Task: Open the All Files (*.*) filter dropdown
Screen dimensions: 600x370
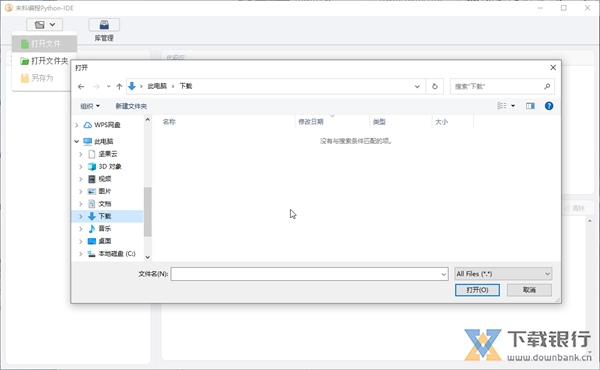Action: [503, 274]
